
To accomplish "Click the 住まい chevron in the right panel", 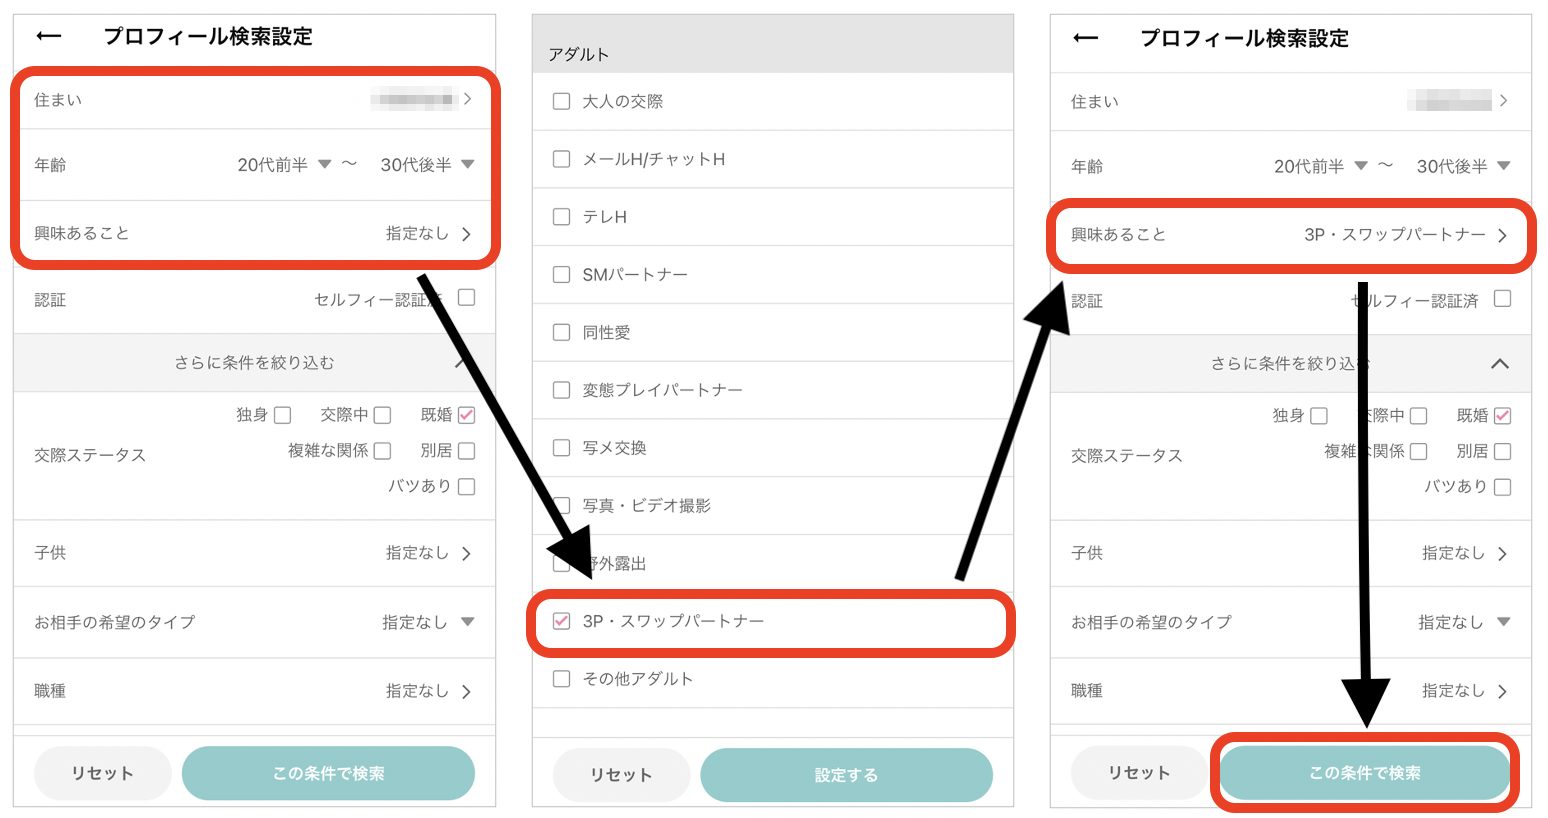I will (1503, 101).
